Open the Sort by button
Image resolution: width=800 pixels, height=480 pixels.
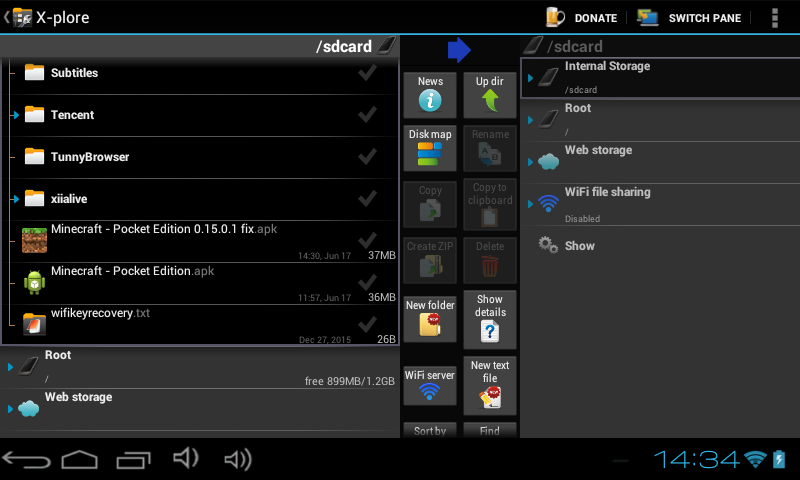click(x=430, y=430)
